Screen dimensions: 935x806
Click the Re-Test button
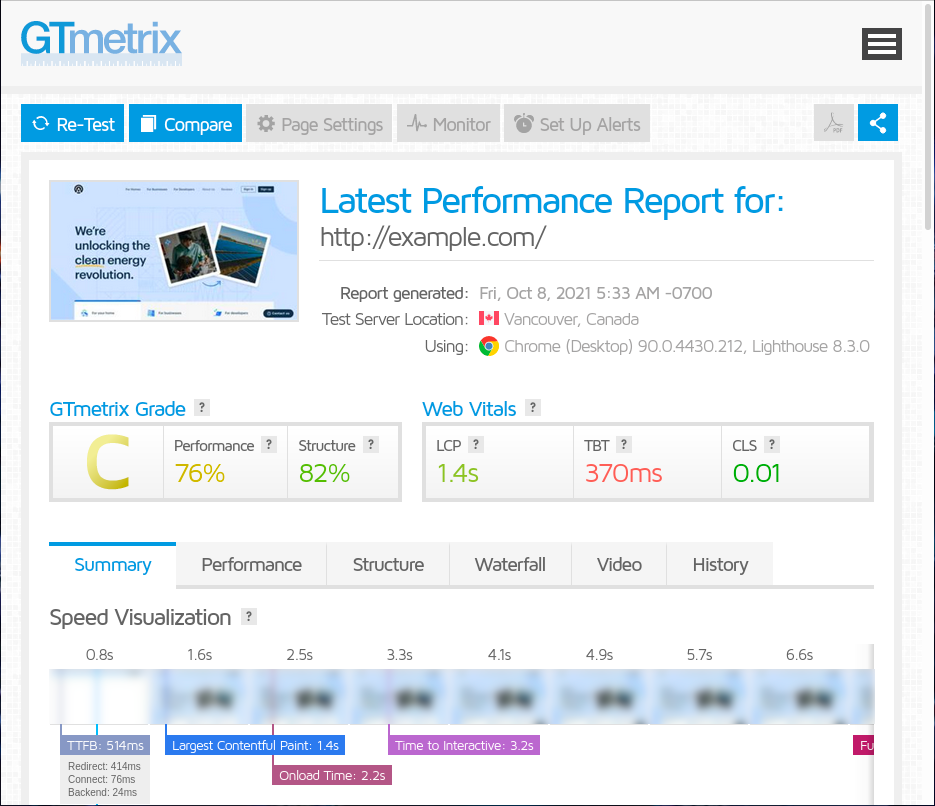pyautogui.click(x=73, y=123)
